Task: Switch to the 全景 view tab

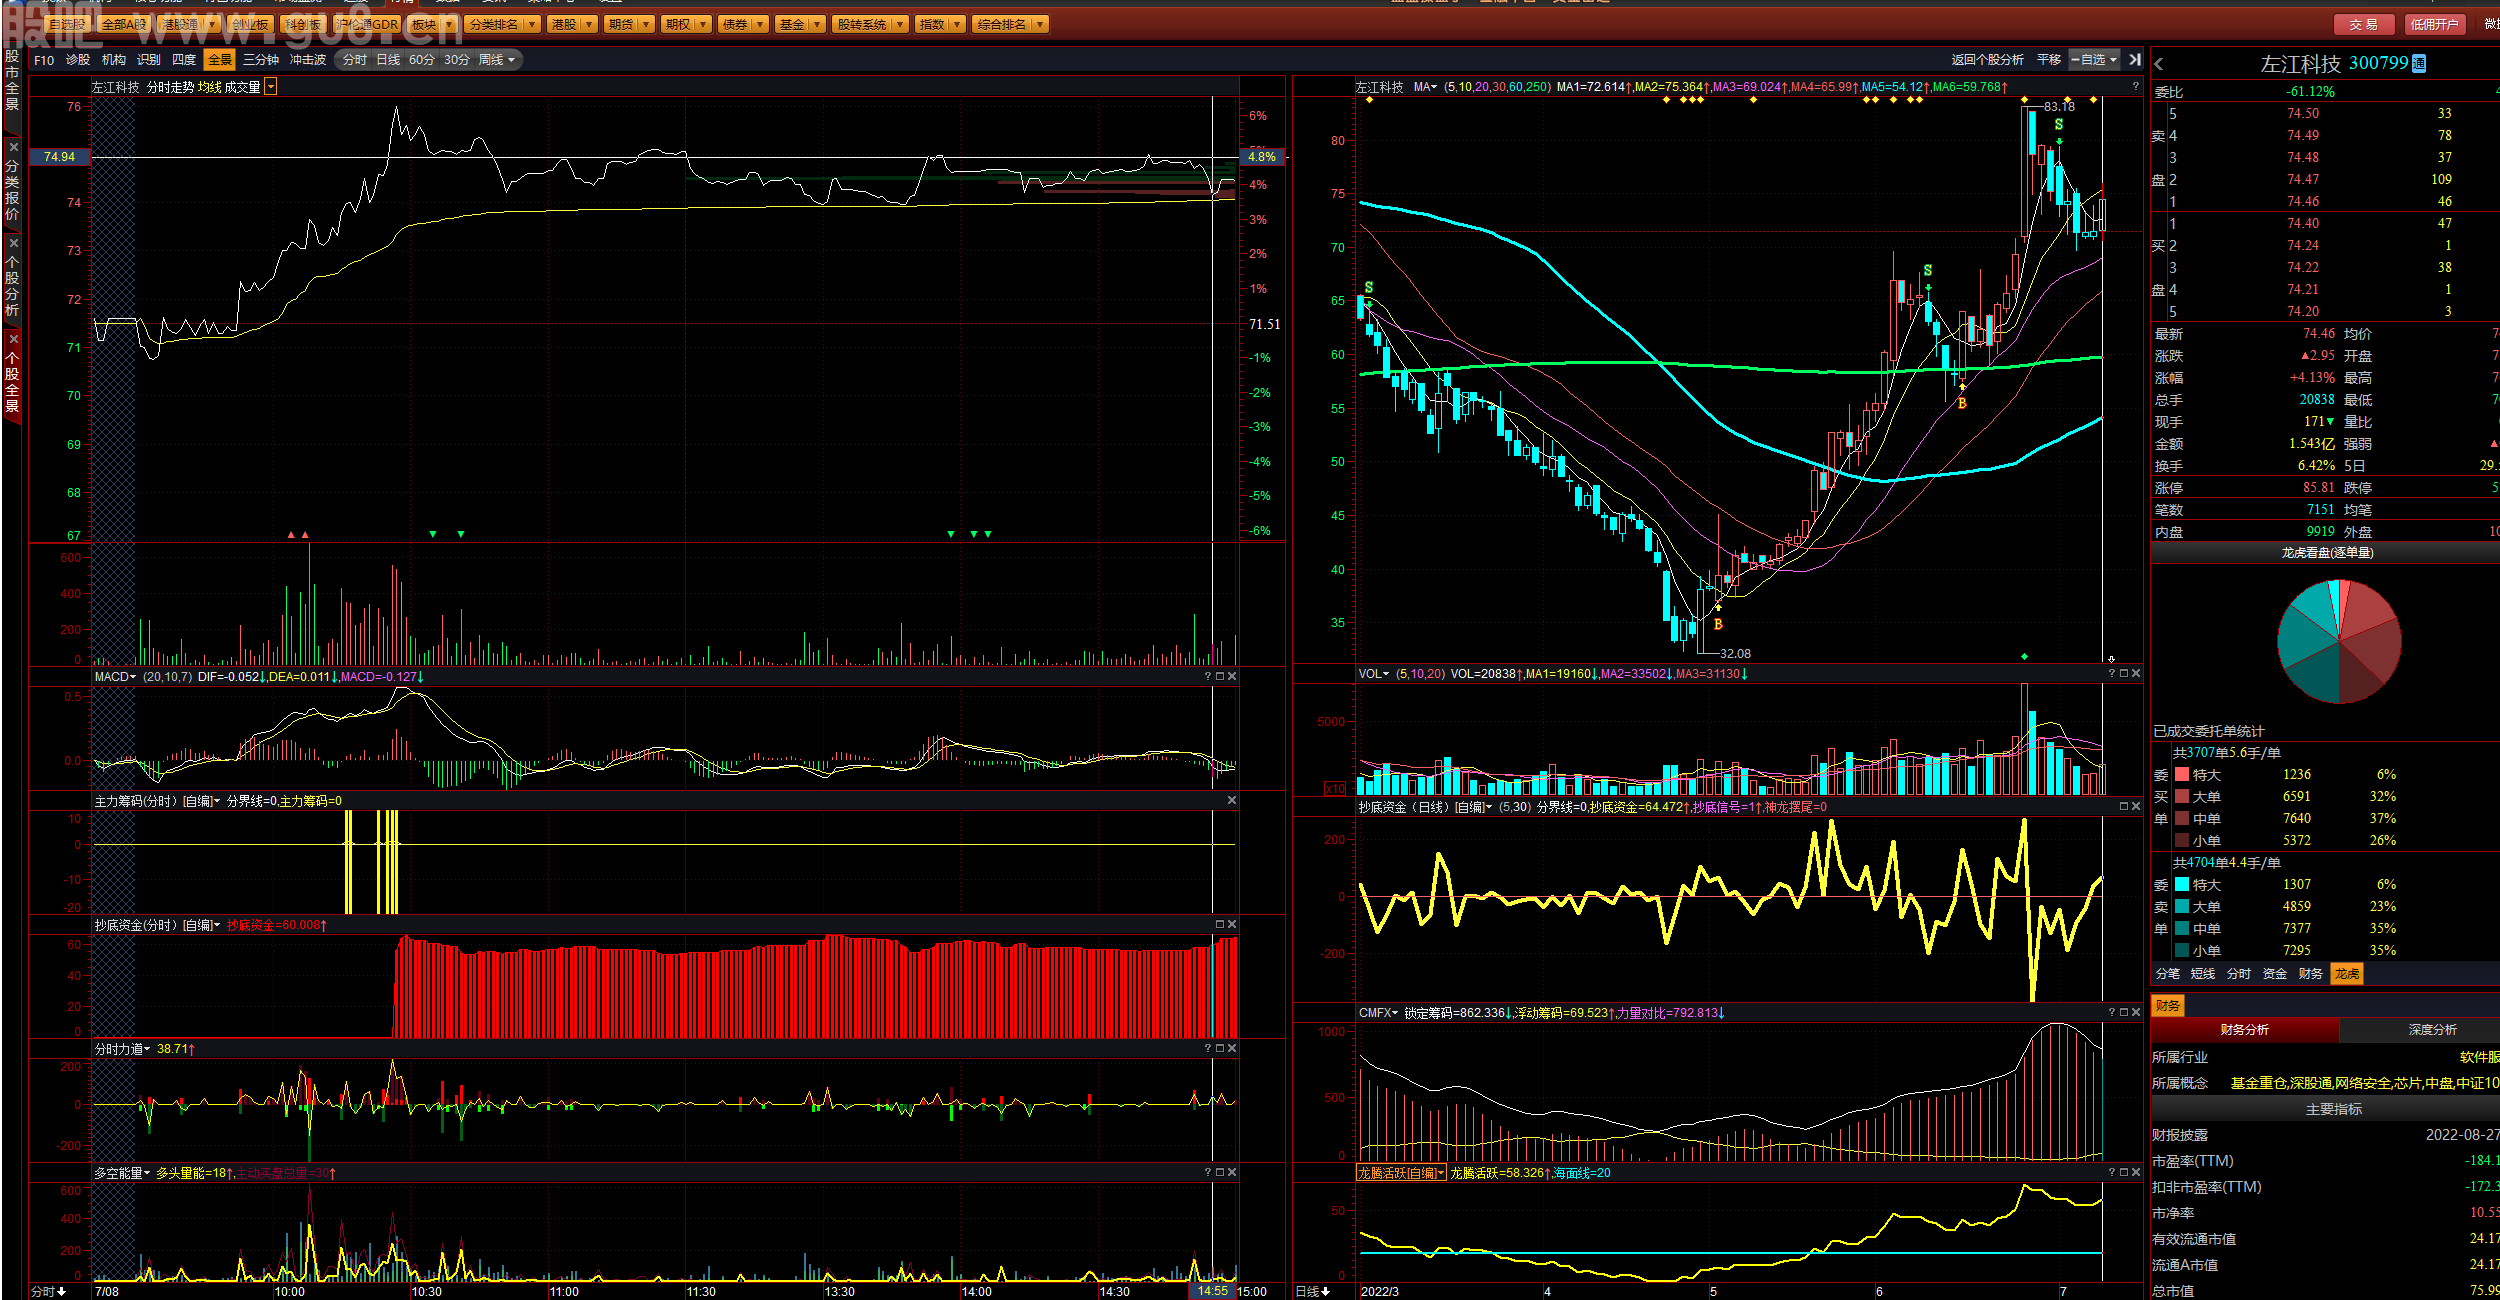Action: [219, 60]
